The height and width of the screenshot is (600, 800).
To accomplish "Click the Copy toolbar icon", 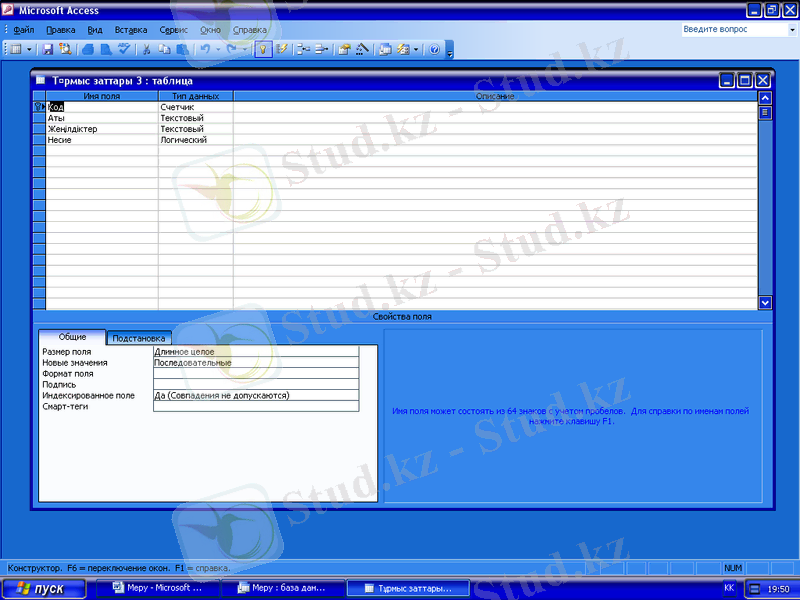I will tap(164, 49).
